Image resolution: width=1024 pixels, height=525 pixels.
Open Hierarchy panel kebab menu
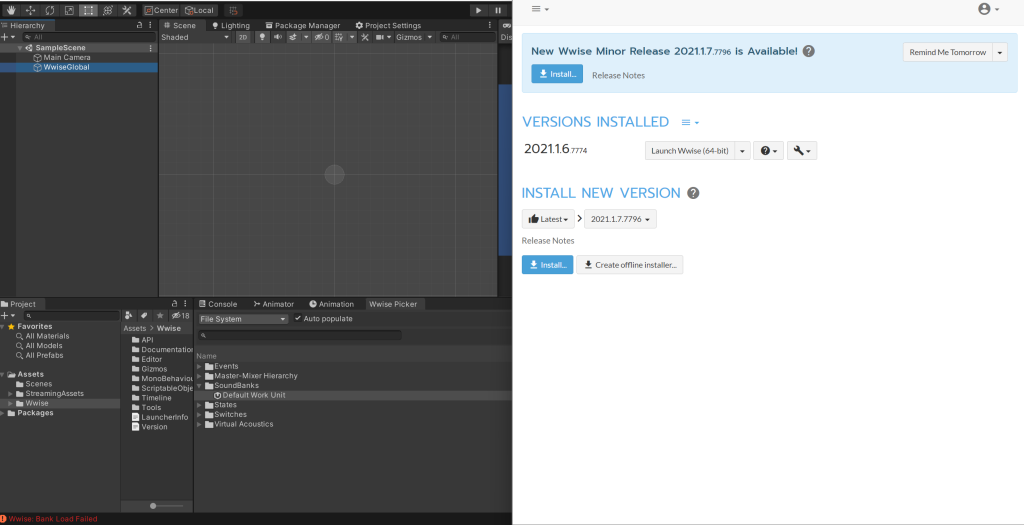pos(152,25)
